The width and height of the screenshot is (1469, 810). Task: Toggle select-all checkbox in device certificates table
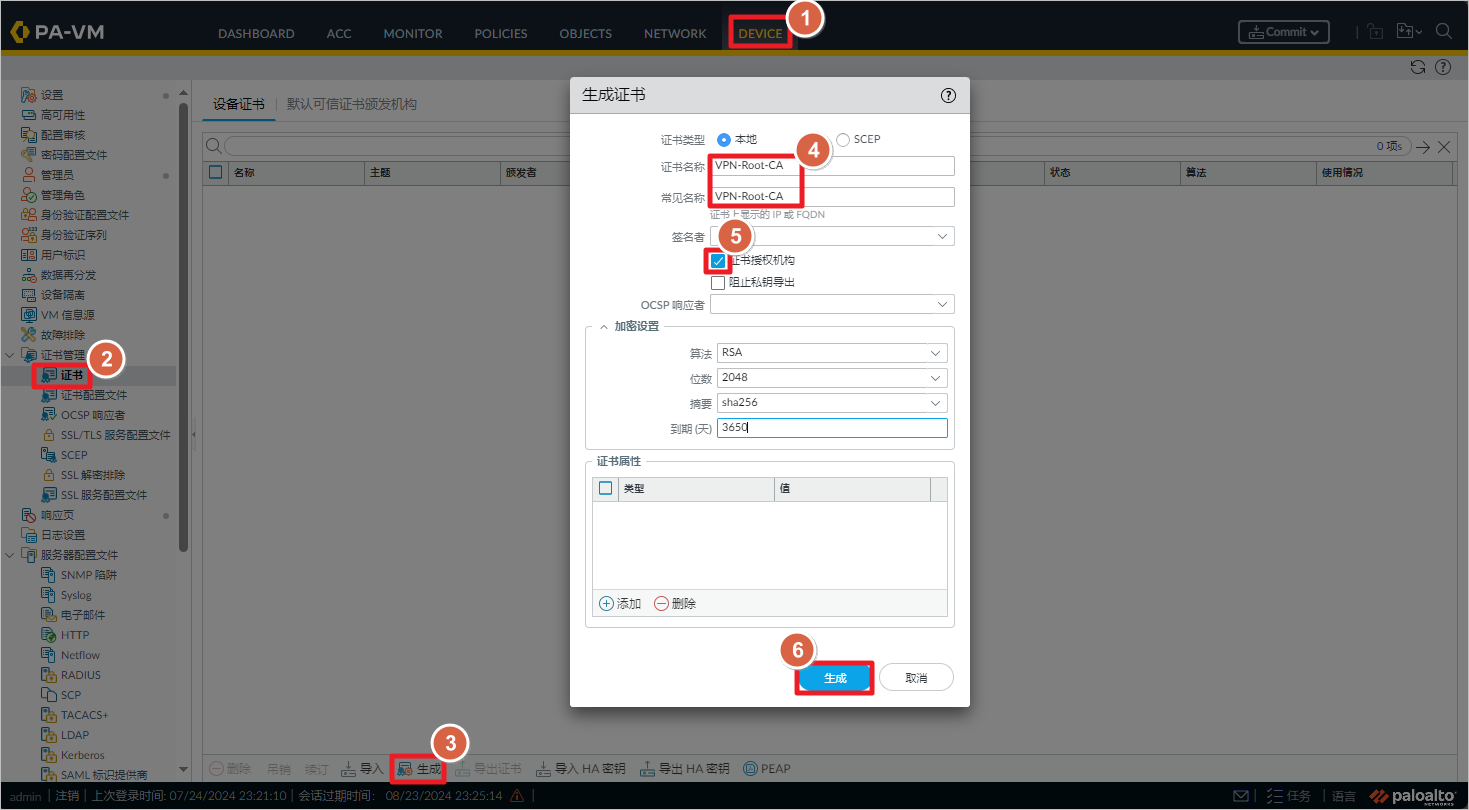pos(215,173)
